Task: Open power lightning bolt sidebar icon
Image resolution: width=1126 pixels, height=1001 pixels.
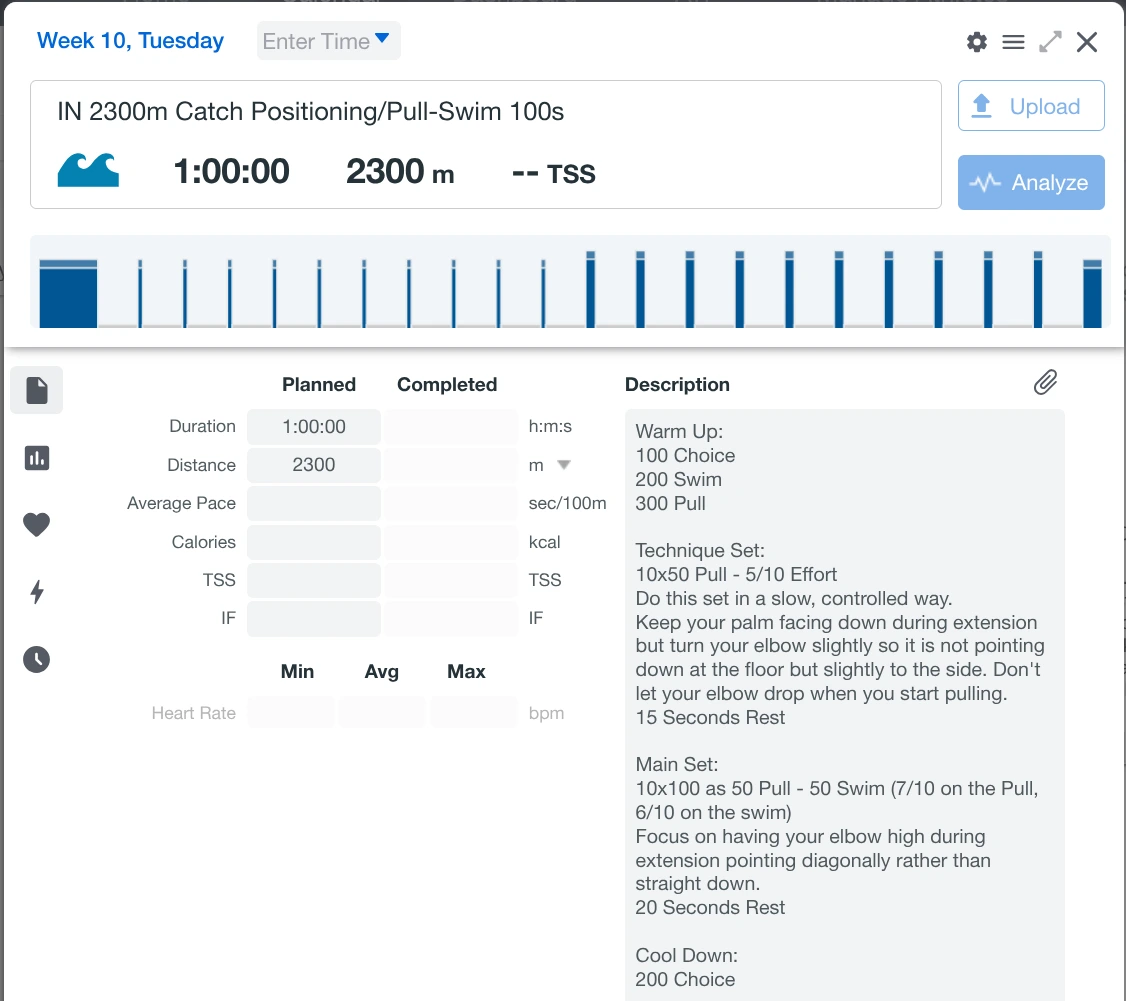Action: [x=37, y=592]
